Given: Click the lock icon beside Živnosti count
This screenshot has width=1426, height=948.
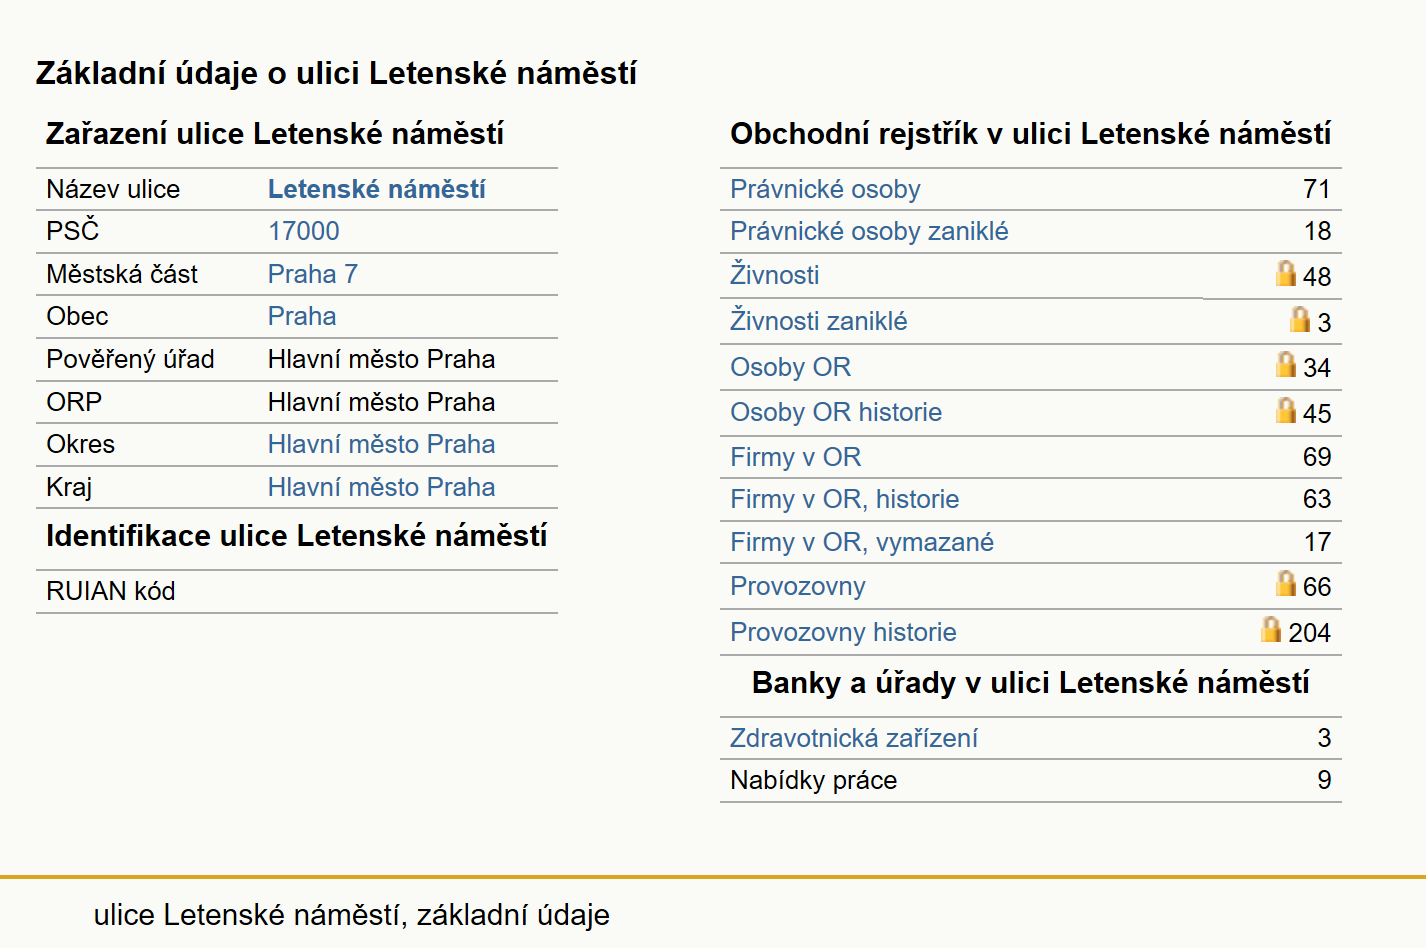Looking at the screenshot, I should point(1285,273).
